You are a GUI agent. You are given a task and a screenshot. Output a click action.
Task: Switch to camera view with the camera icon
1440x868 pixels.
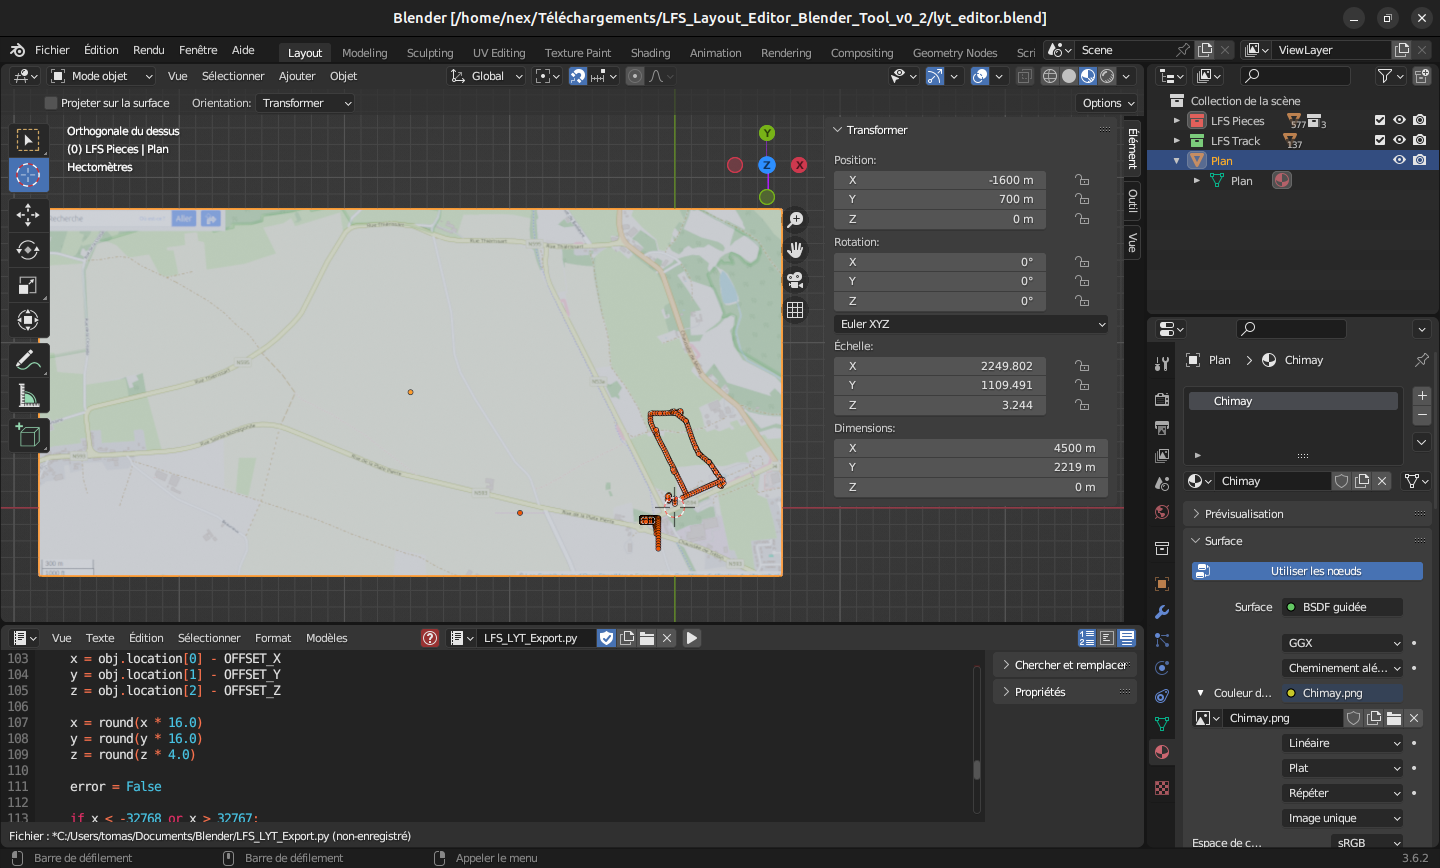[795, 280]
